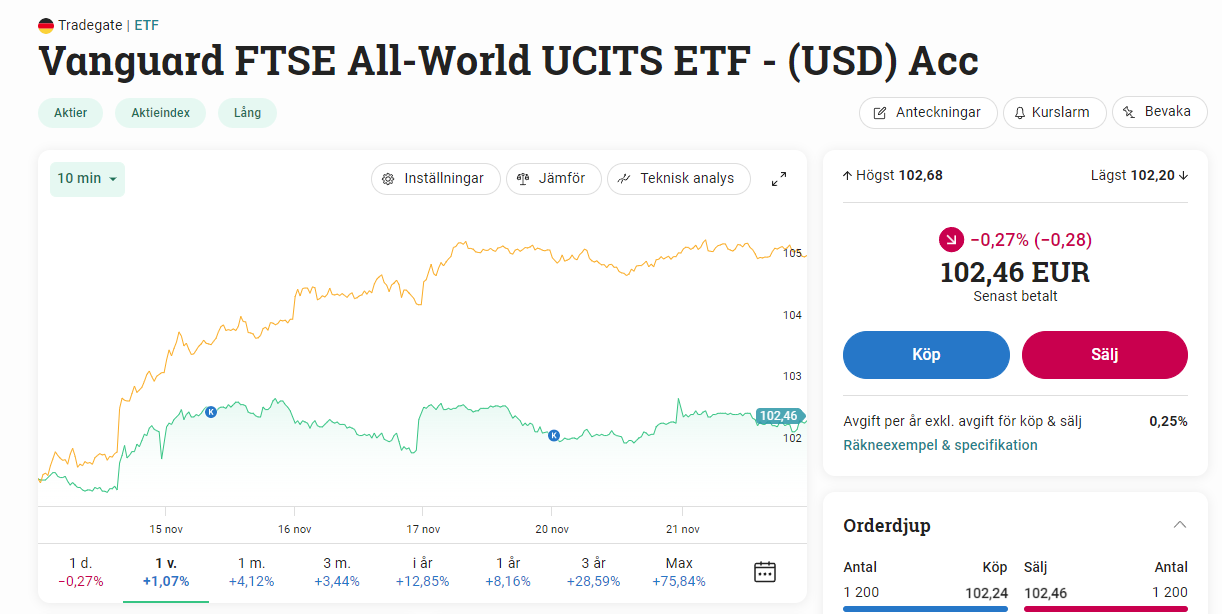Screen dimensions: 1222x614
Task: Open Räkneexempel & specifikation link
Action: pos(940,445)
